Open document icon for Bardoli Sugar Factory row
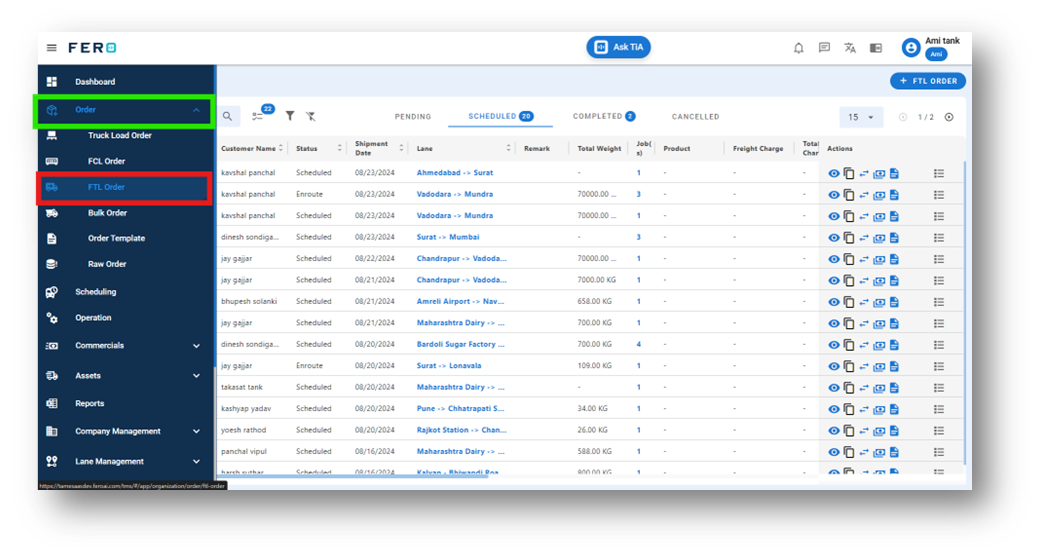This screenshot has width=1037, height=555. click(x=894, y=345)
